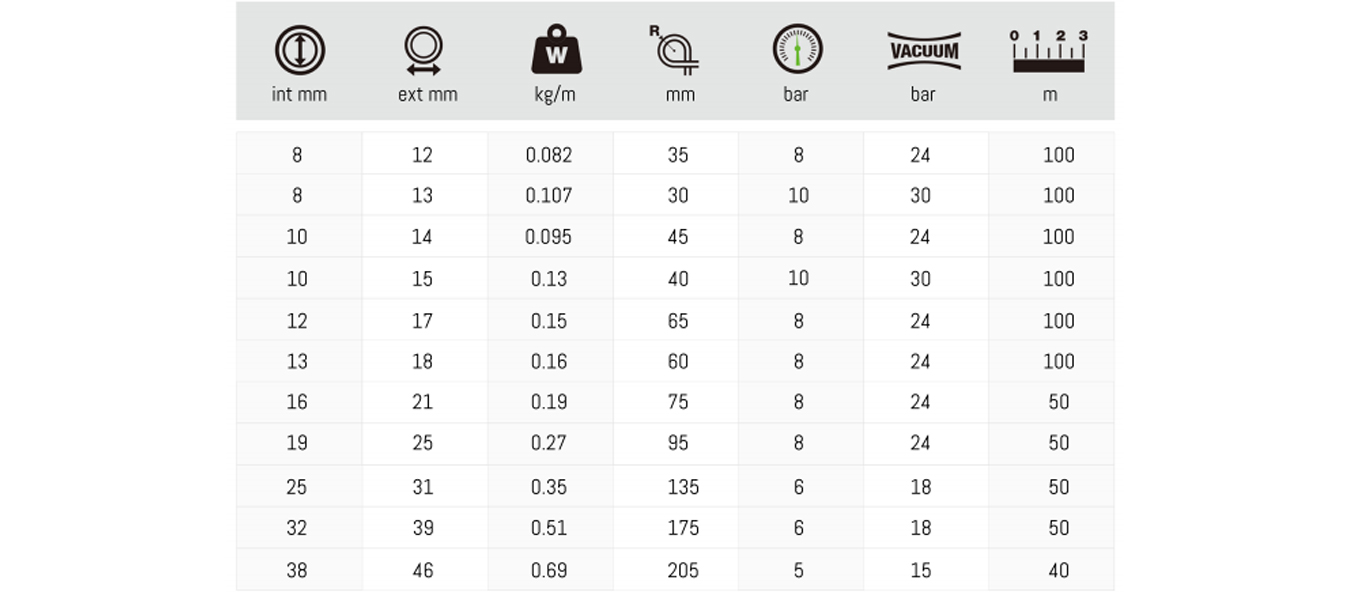Click the 0.082 weight cell

549,155
